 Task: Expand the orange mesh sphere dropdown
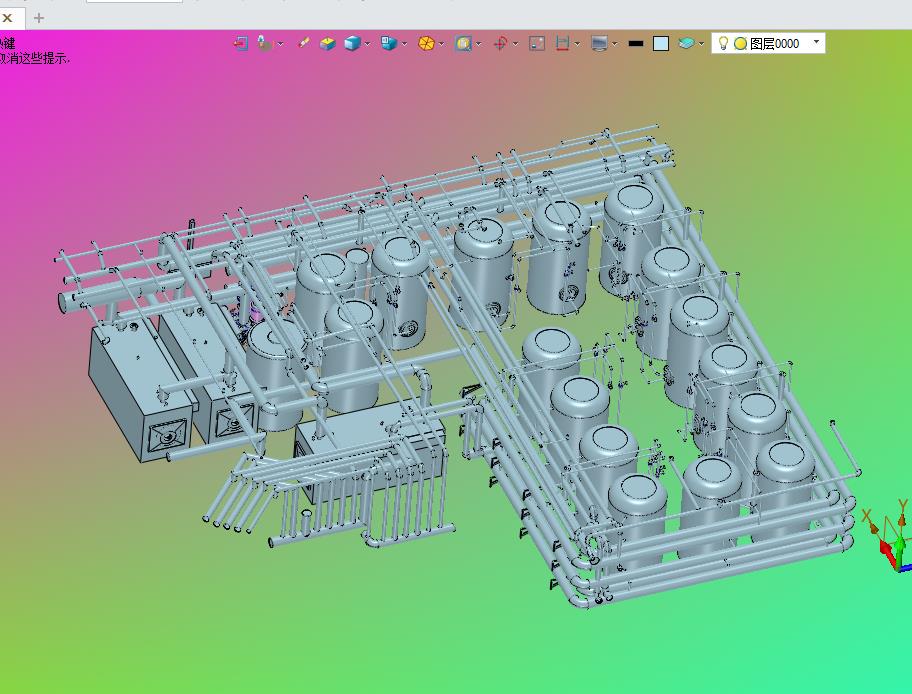coord(441,44)
